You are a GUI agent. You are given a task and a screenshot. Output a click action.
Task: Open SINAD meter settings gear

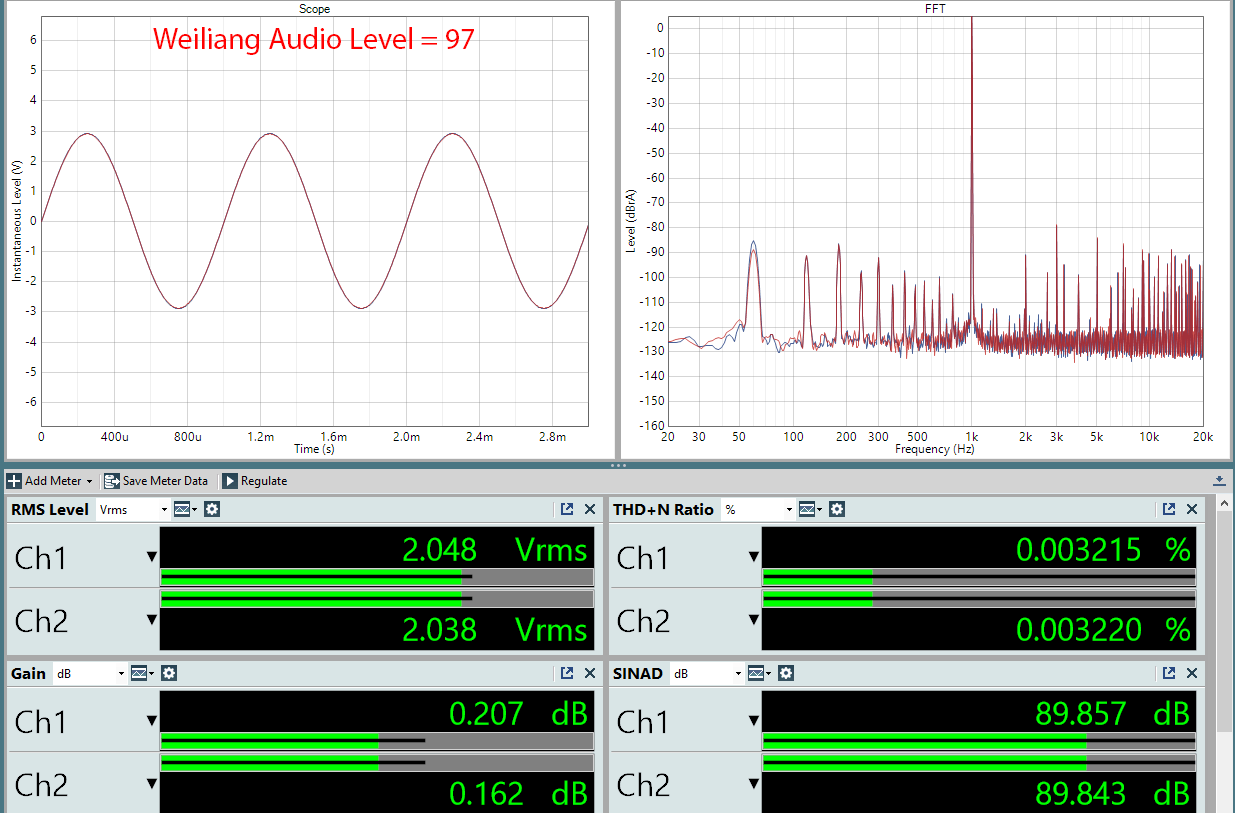[786, 673]
